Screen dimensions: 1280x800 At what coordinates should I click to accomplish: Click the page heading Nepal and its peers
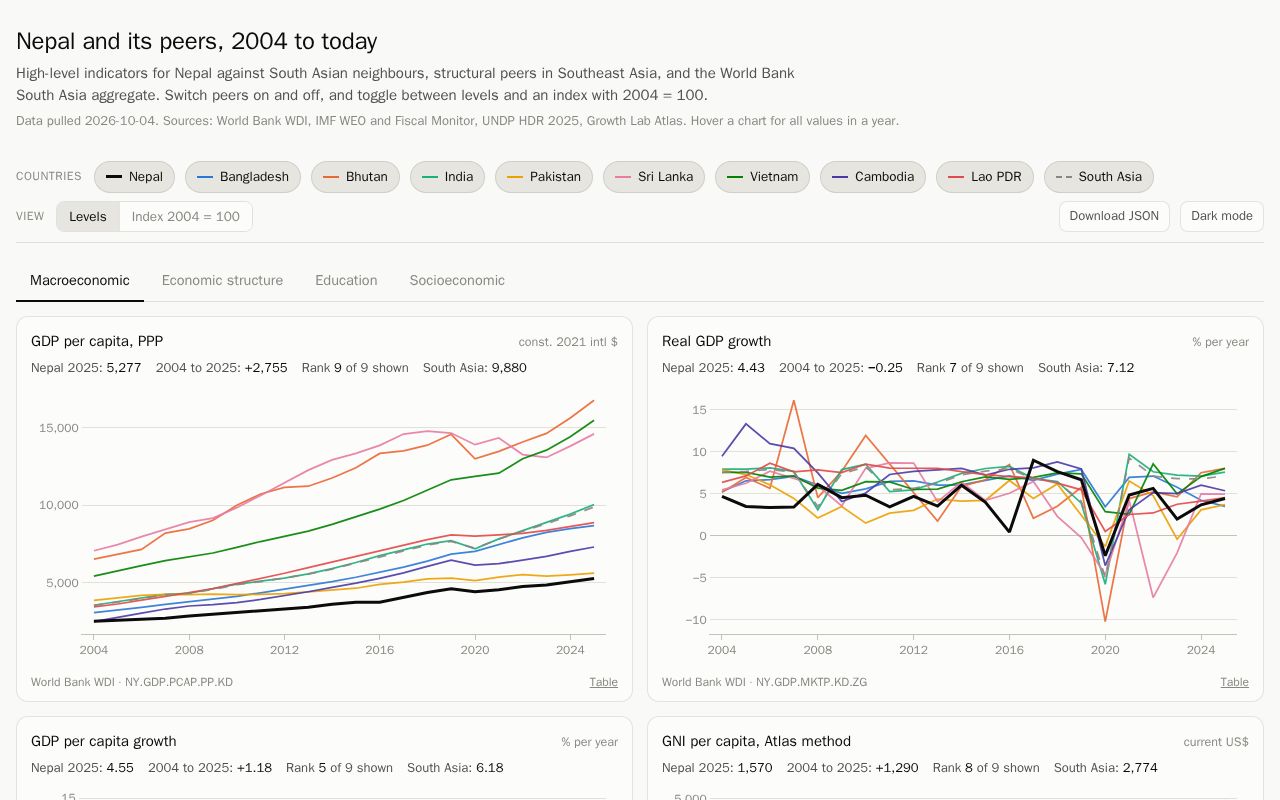coord(197,42)
